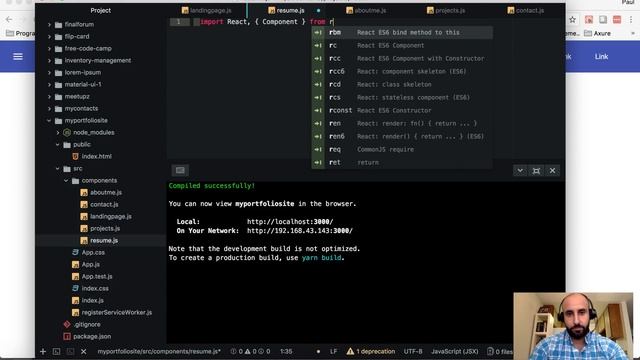Choose the rbm bind method snippet
Screen dimensions: 640x360
click(x=402, y=32)
